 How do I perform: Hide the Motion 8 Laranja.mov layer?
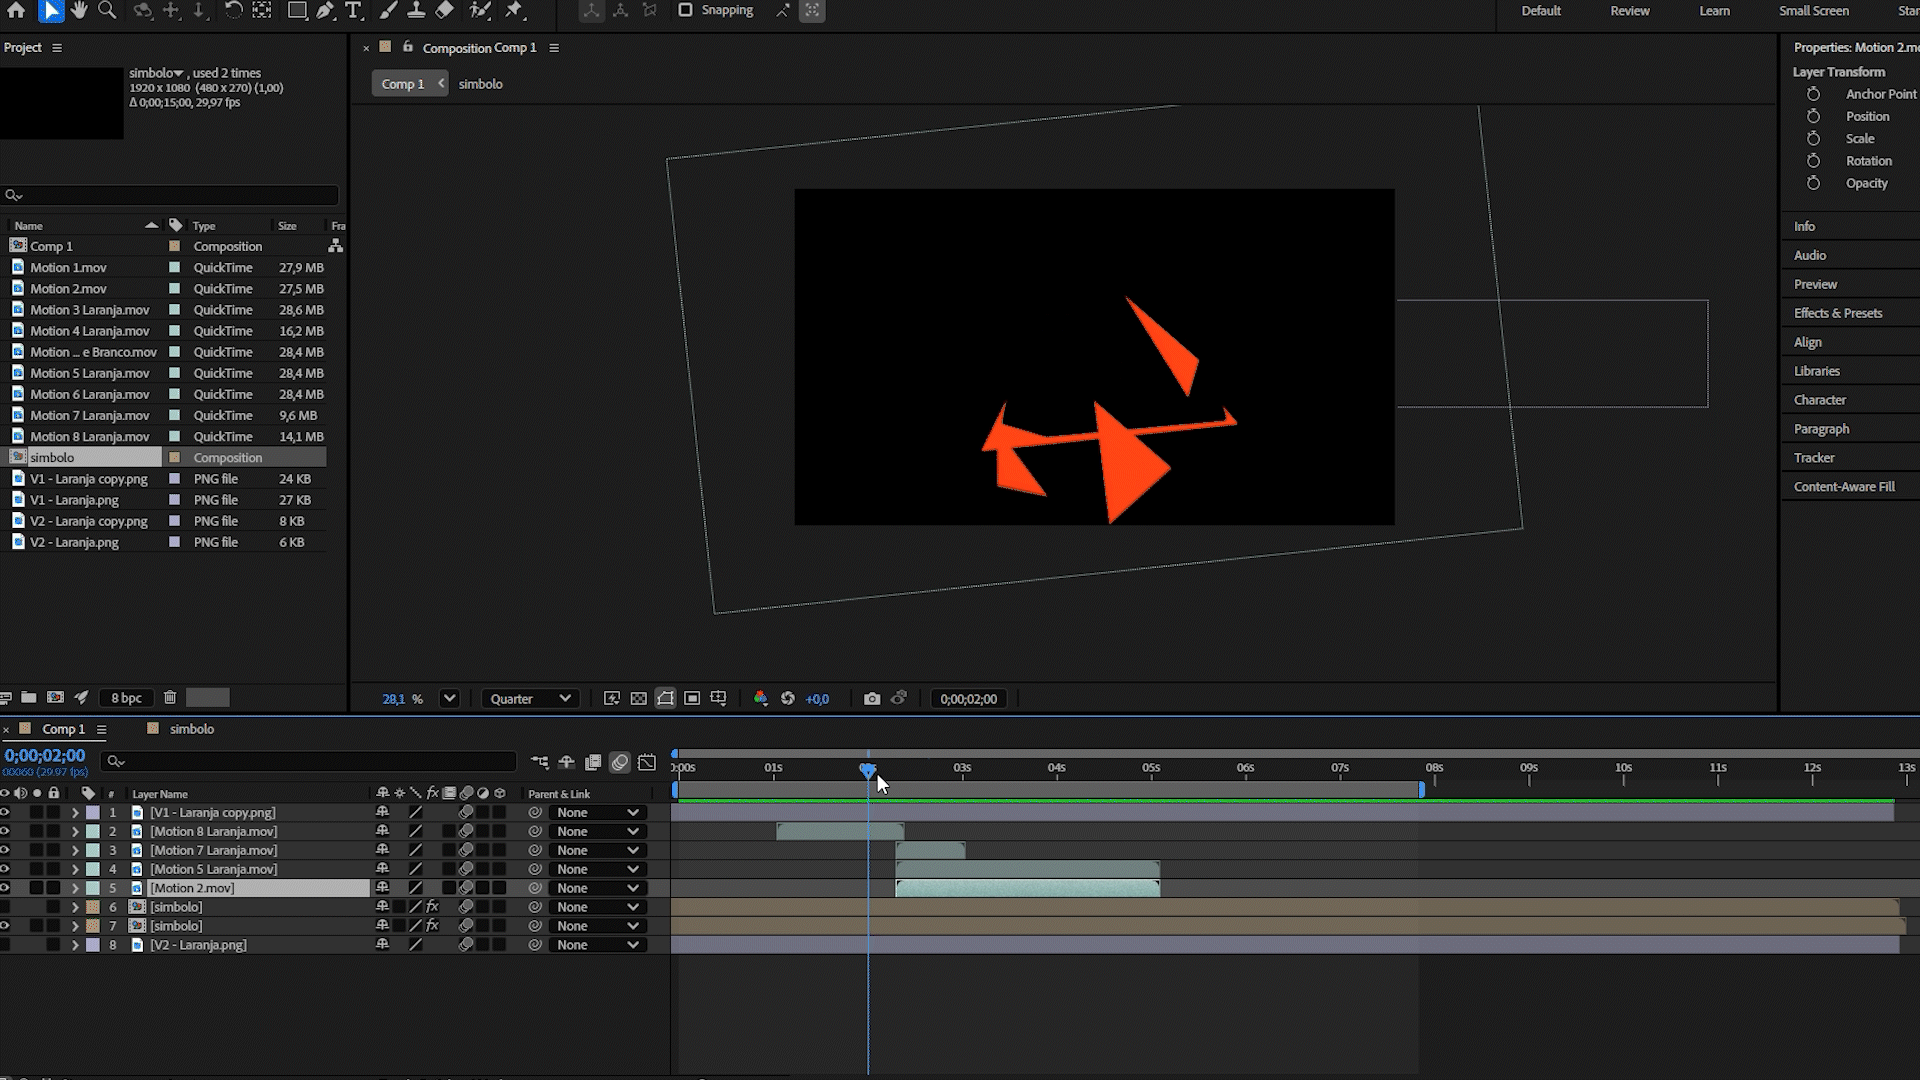coord(5,832)
